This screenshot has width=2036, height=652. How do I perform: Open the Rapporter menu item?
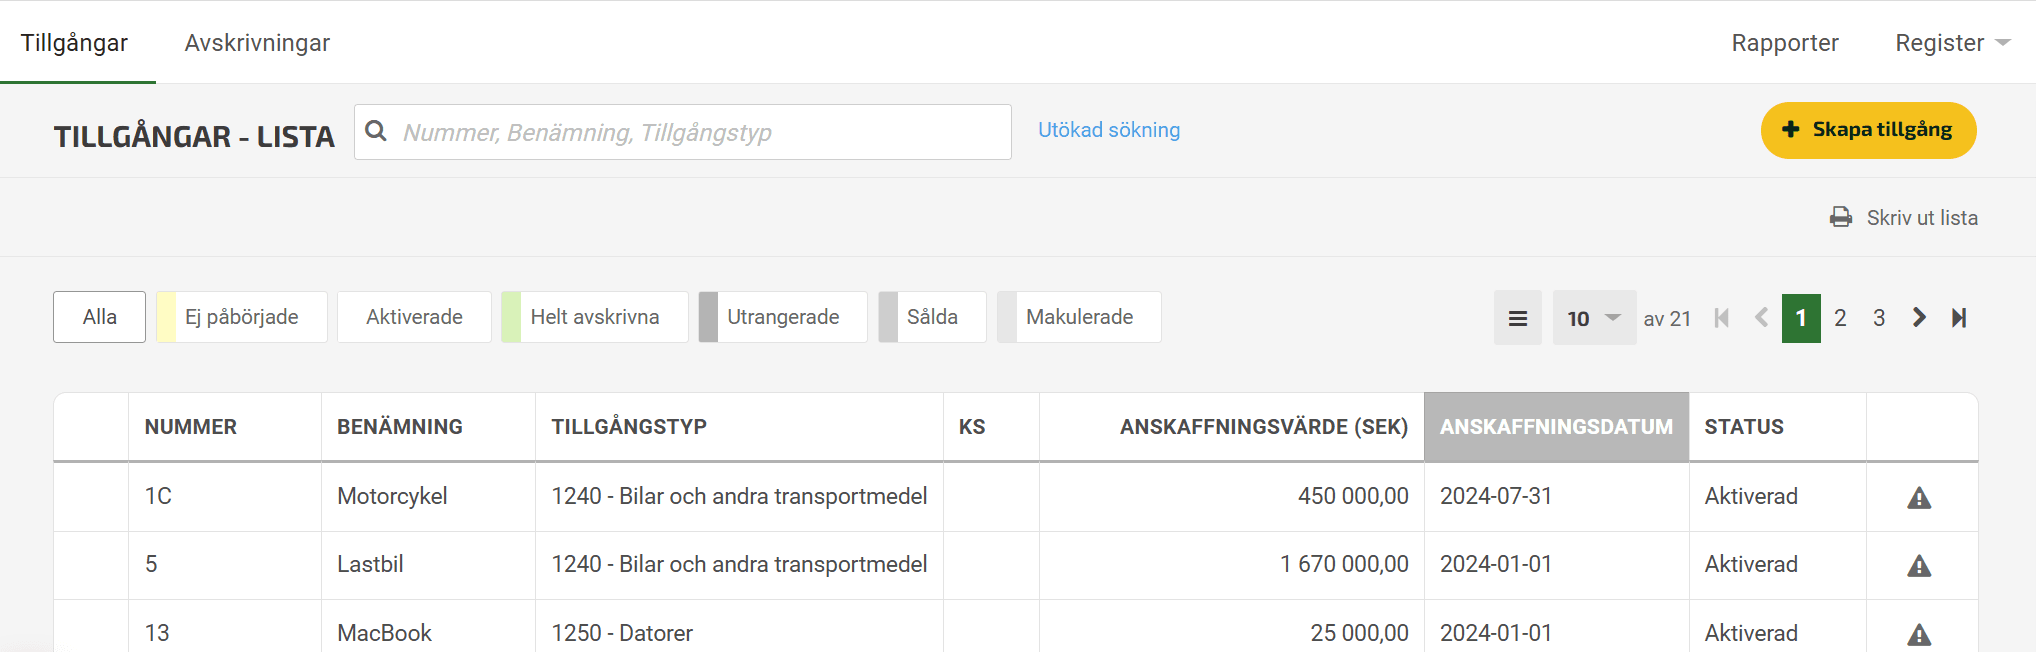pos(1784,43)
